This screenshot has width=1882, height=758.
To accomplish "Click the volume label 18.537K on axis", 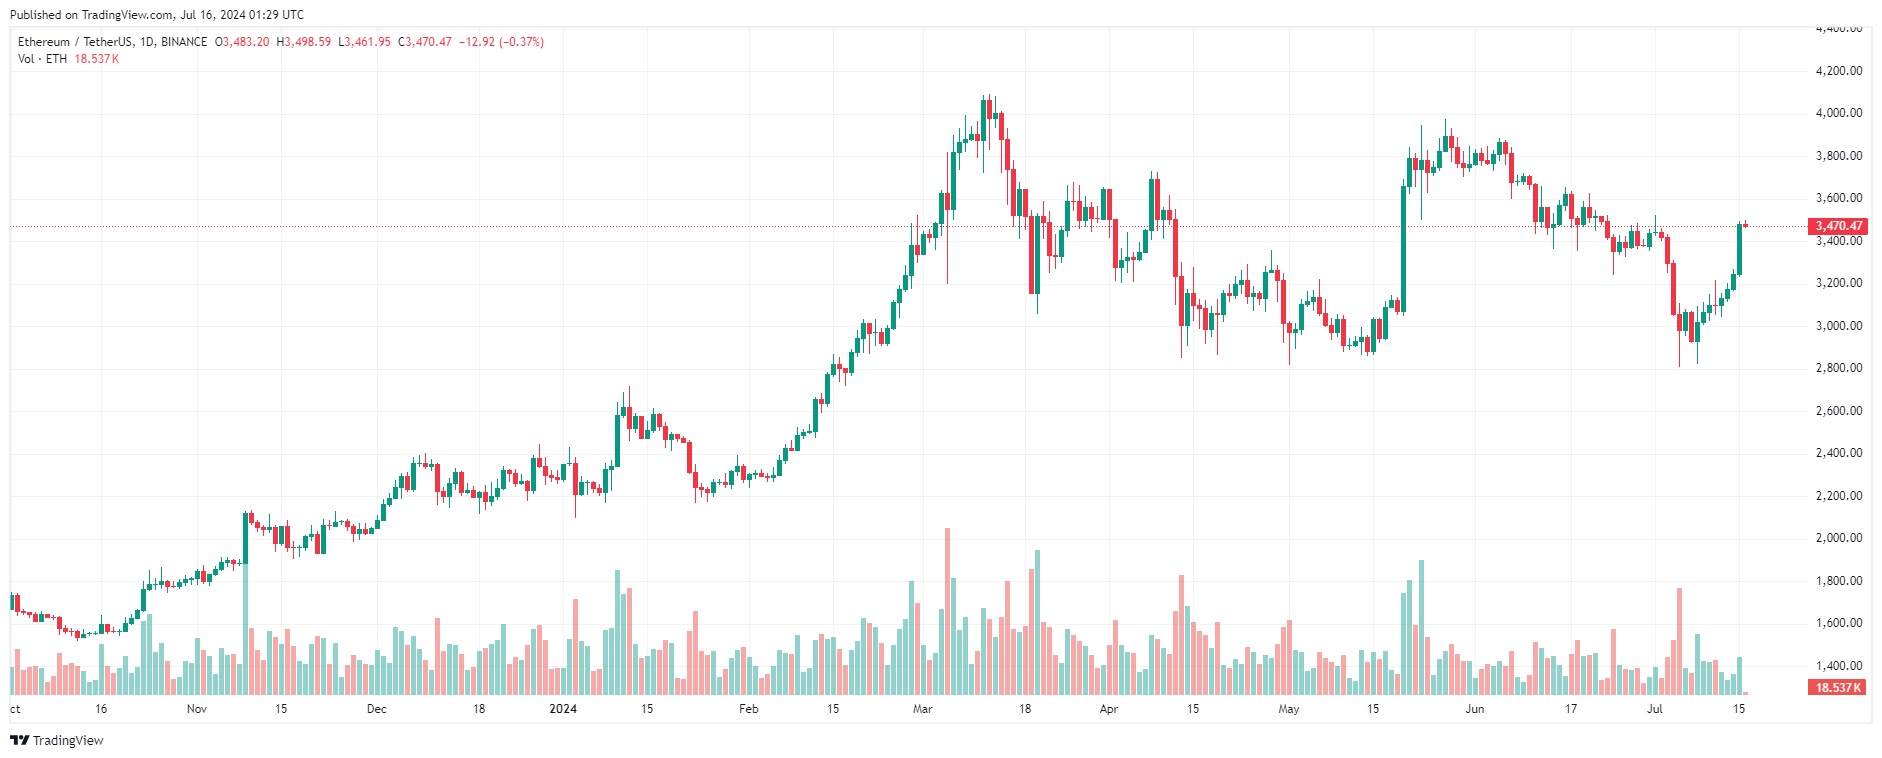I will [x=1839, y=688].
